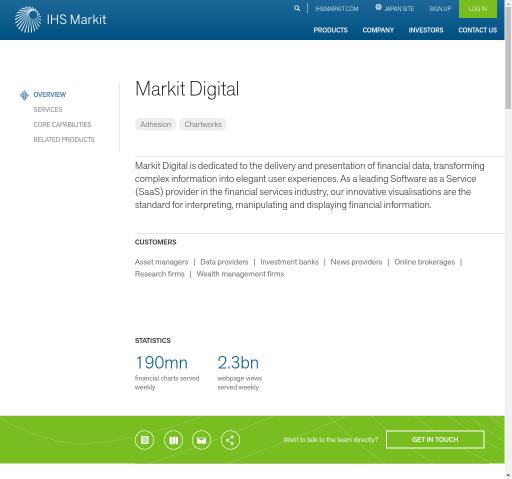
Task: Open the Company menu
Action: click(x=378, y=30)
